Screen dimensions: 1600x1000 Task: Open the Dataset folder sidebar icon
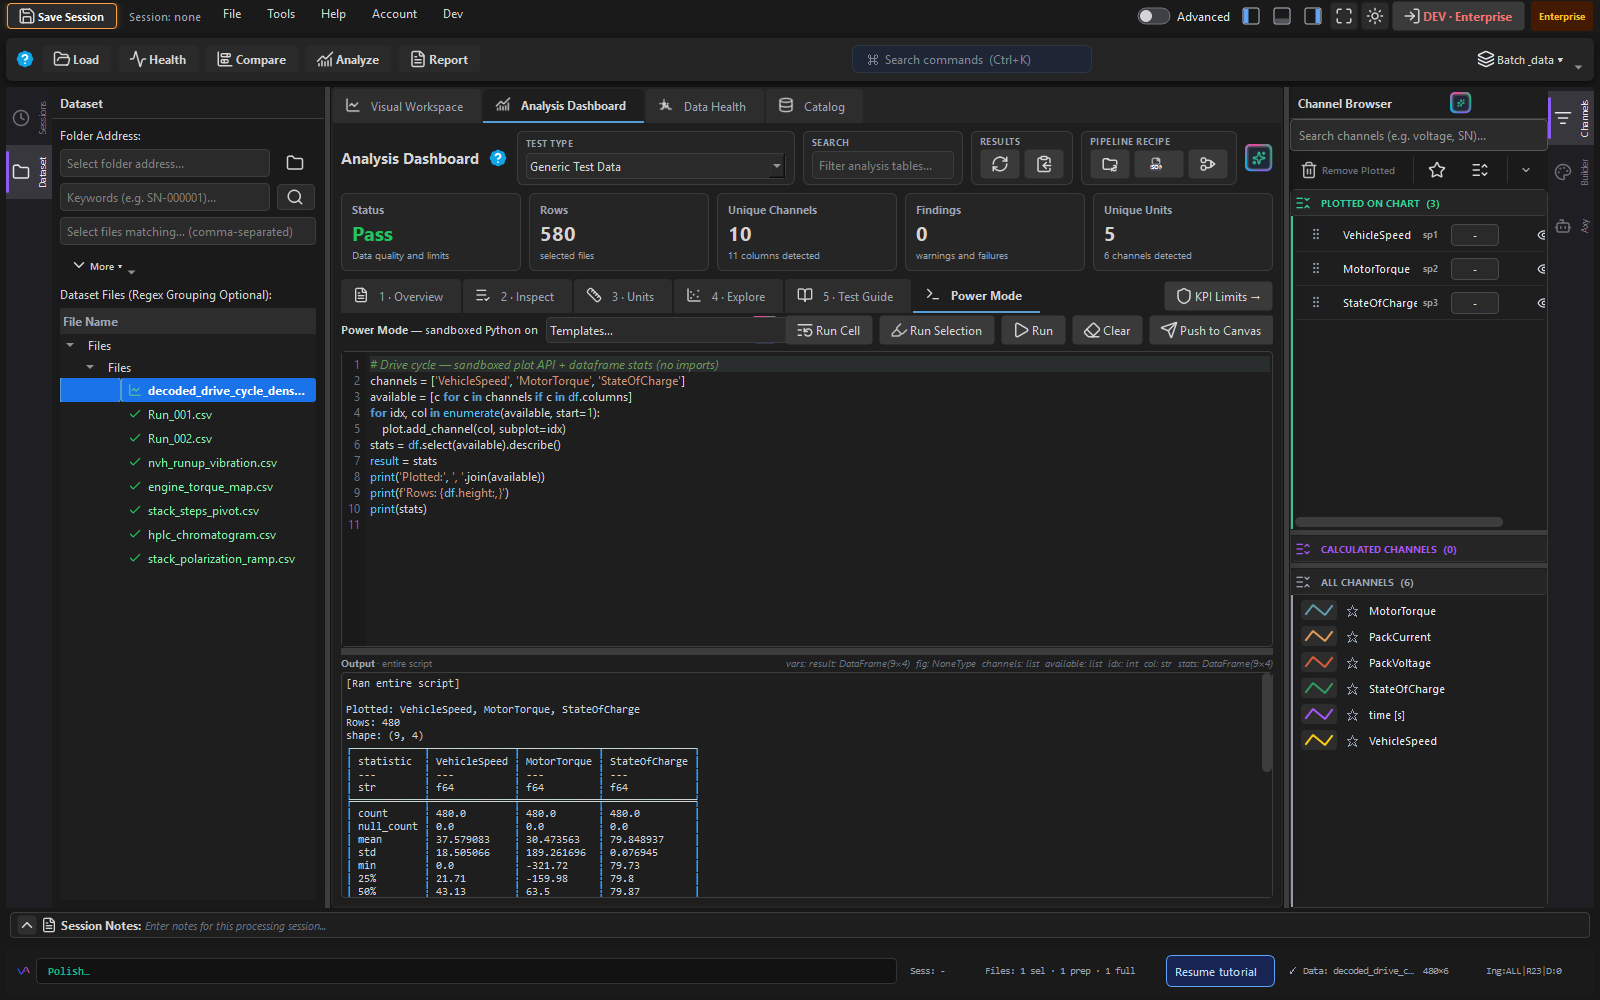(21, 172)
